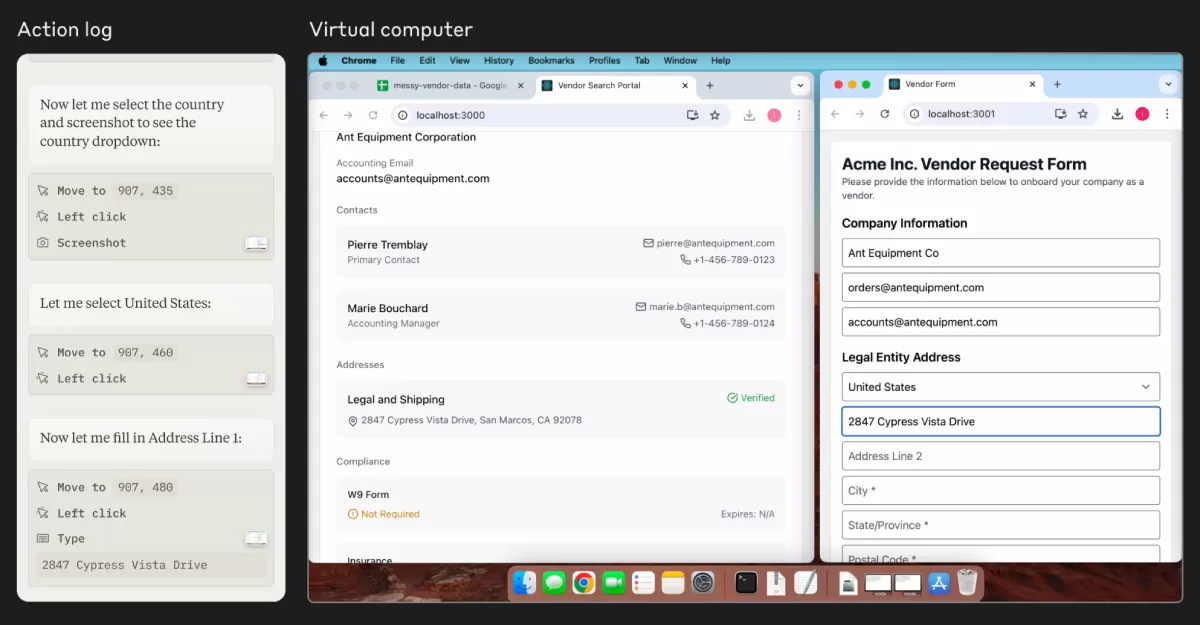
Task: Open the File menu
Action: [x=398, y=61]
